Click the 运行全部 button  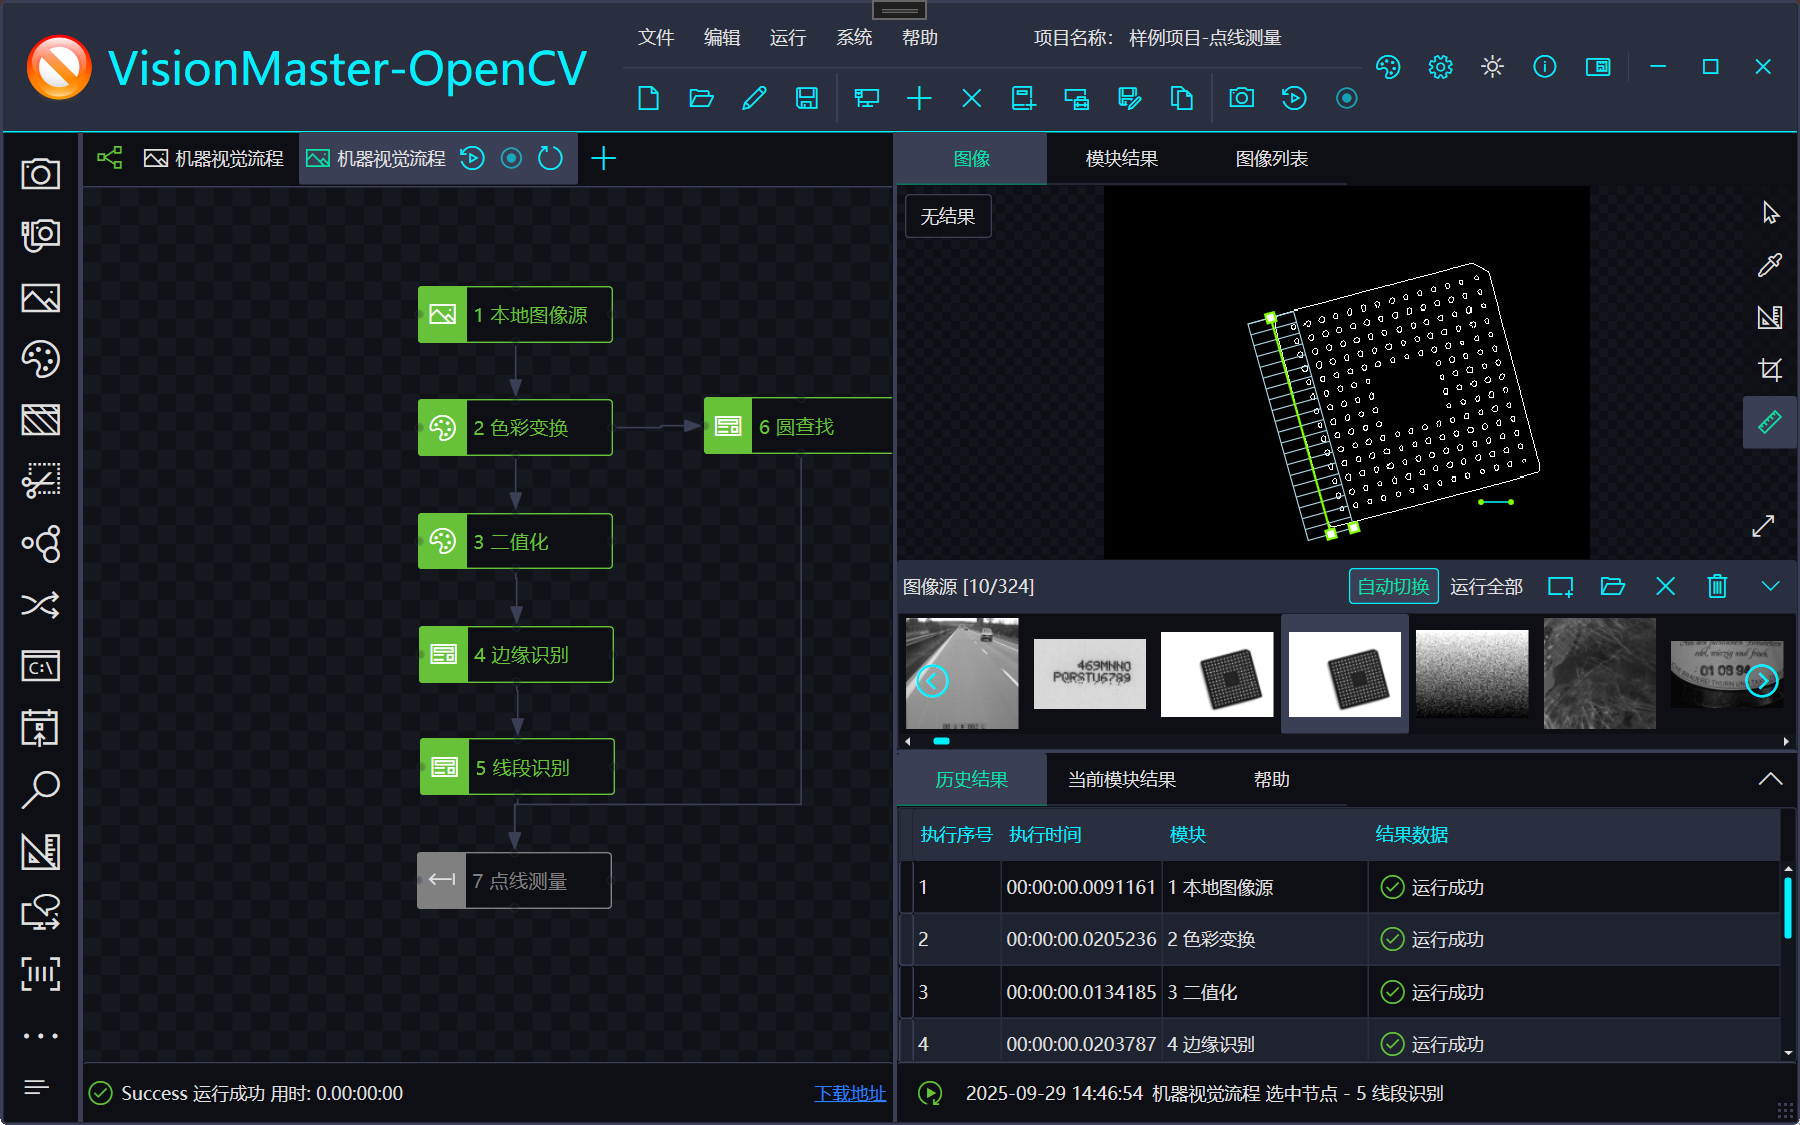1486,586
